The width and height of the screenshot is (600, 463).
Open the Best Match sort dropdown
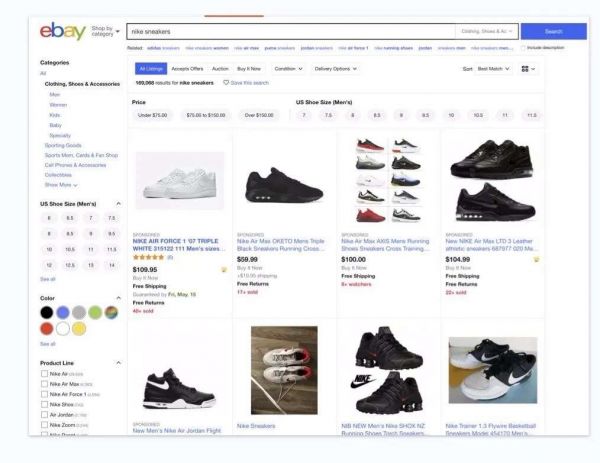(x=494, y=69)
